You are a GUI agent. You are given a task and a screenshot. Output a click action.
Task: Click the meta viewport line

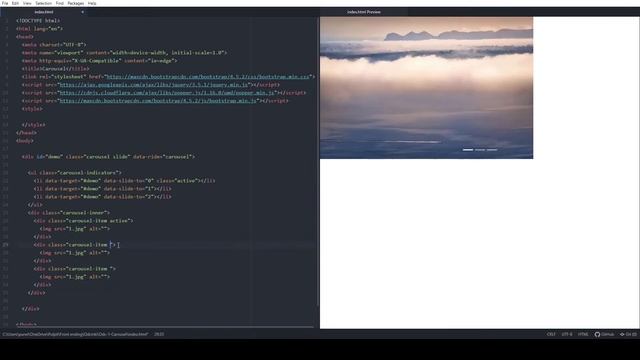coord(124,53)
